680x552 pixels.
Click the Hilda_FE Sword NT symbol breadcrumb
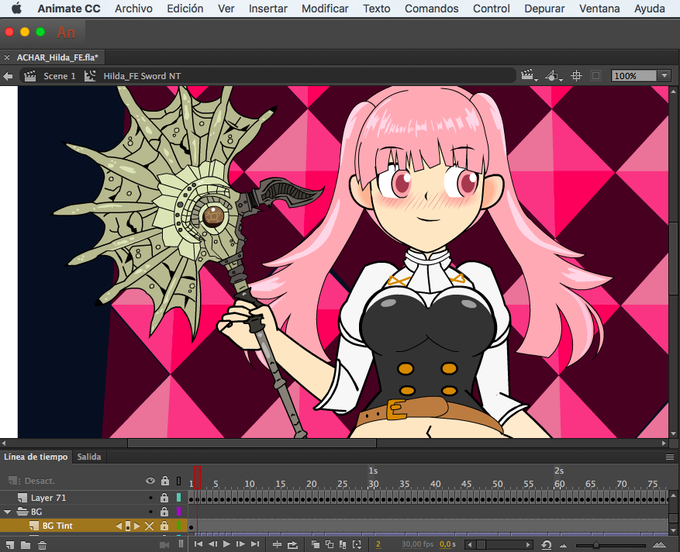tap(142, 76)
